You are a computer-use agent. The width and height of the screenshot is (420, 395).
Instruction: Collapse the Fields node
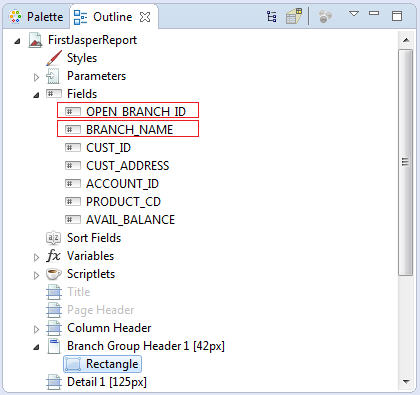coord(36,95)
